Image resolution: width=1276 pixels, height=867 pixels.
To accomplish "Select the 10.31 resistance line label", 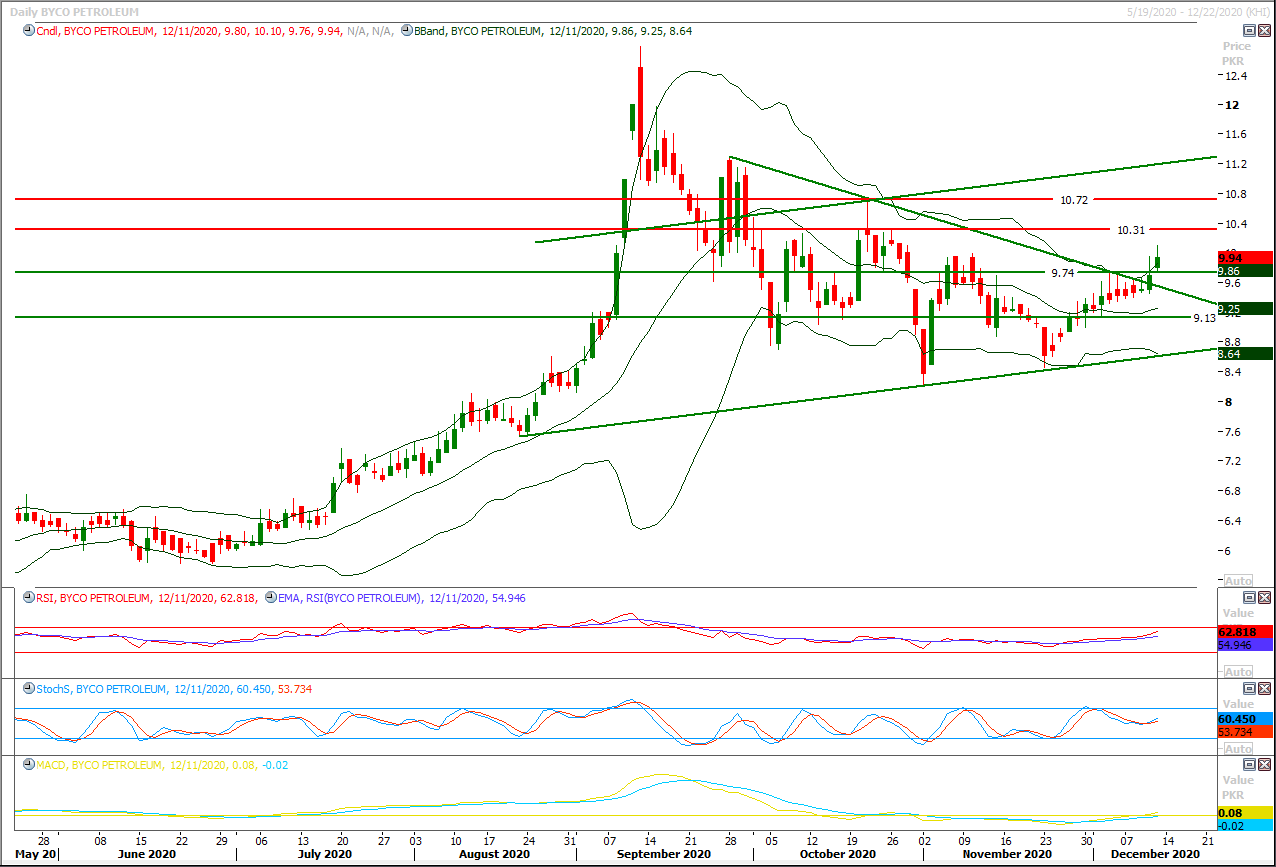I will point(1130,230).
